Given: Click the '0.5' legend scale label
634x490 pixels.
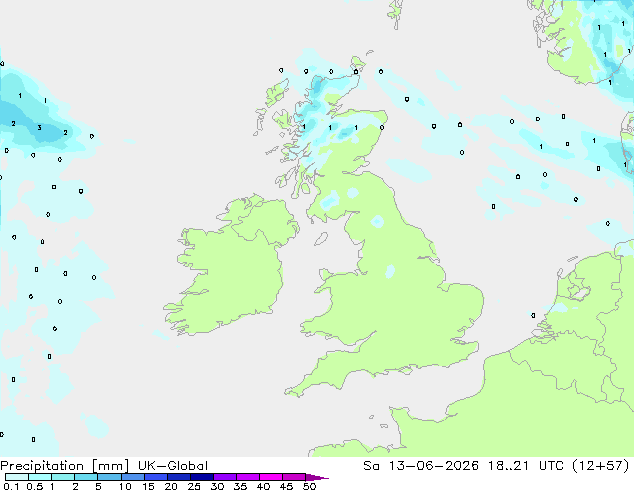Looking at the screenshot, I should [x=35, y=486].
